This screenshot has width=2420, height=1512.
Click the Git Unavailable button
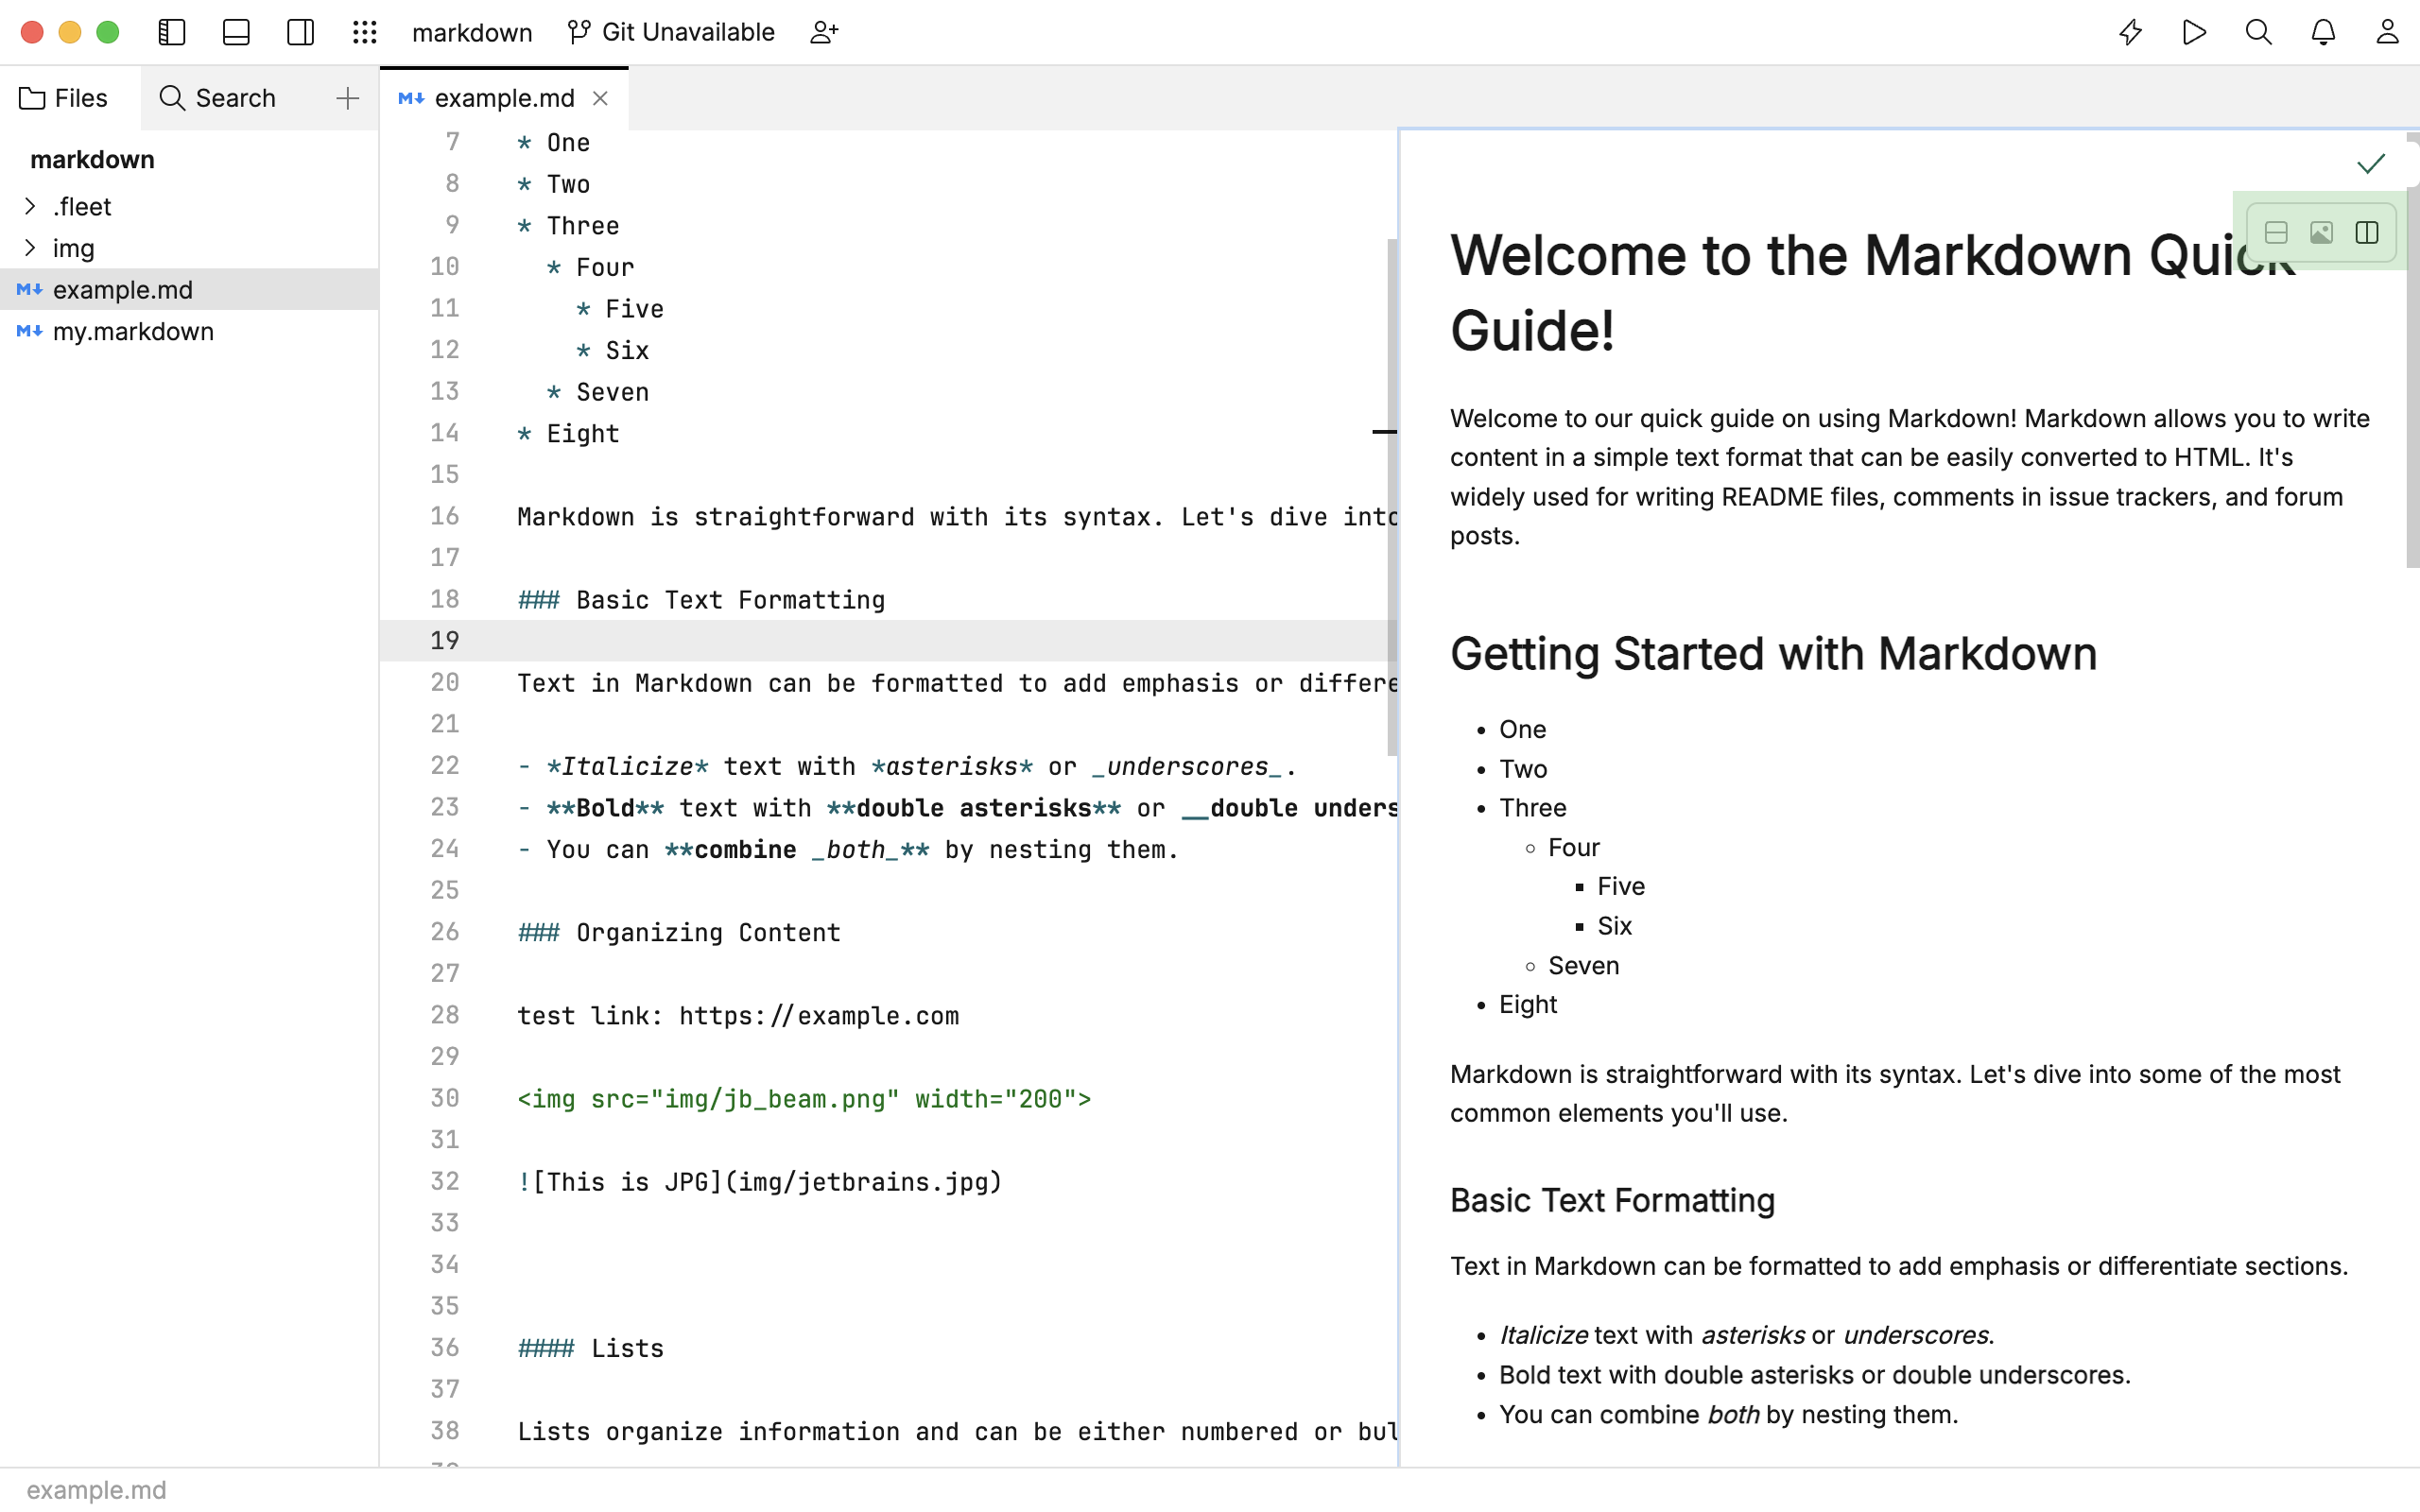click(672, 32)
